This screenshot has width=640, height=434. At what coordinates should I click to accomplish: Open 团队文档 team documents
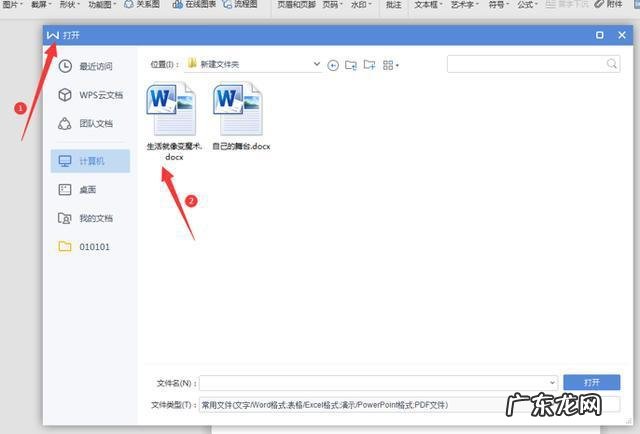[x=85, y=123]
